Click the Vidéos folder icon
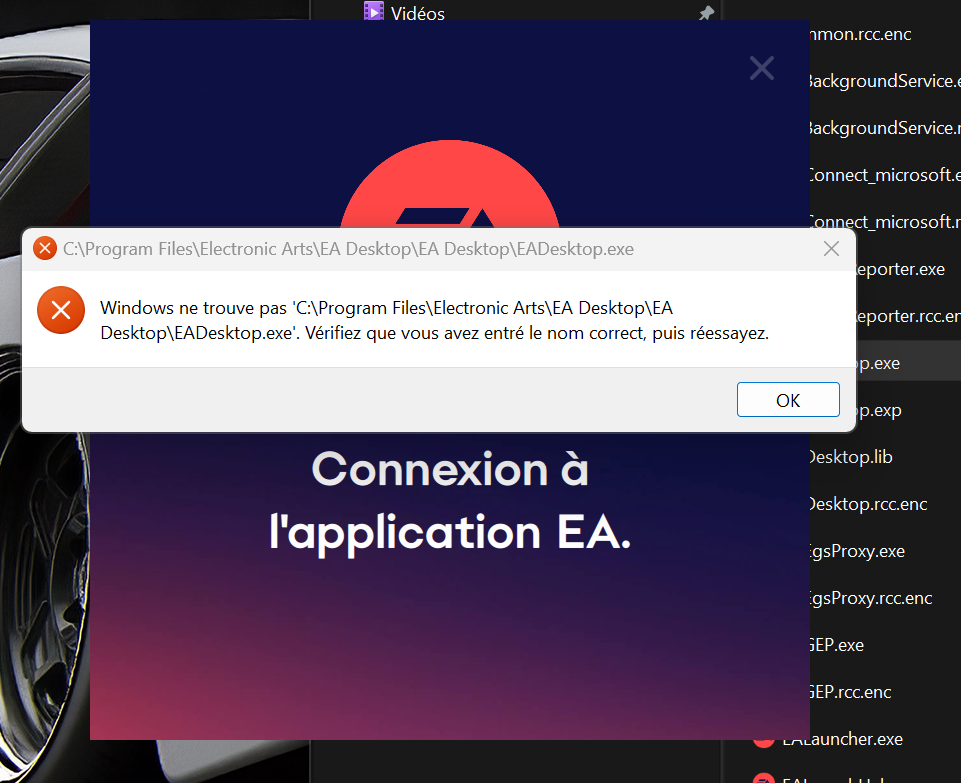The image size is (961, 783). (374, 13)
